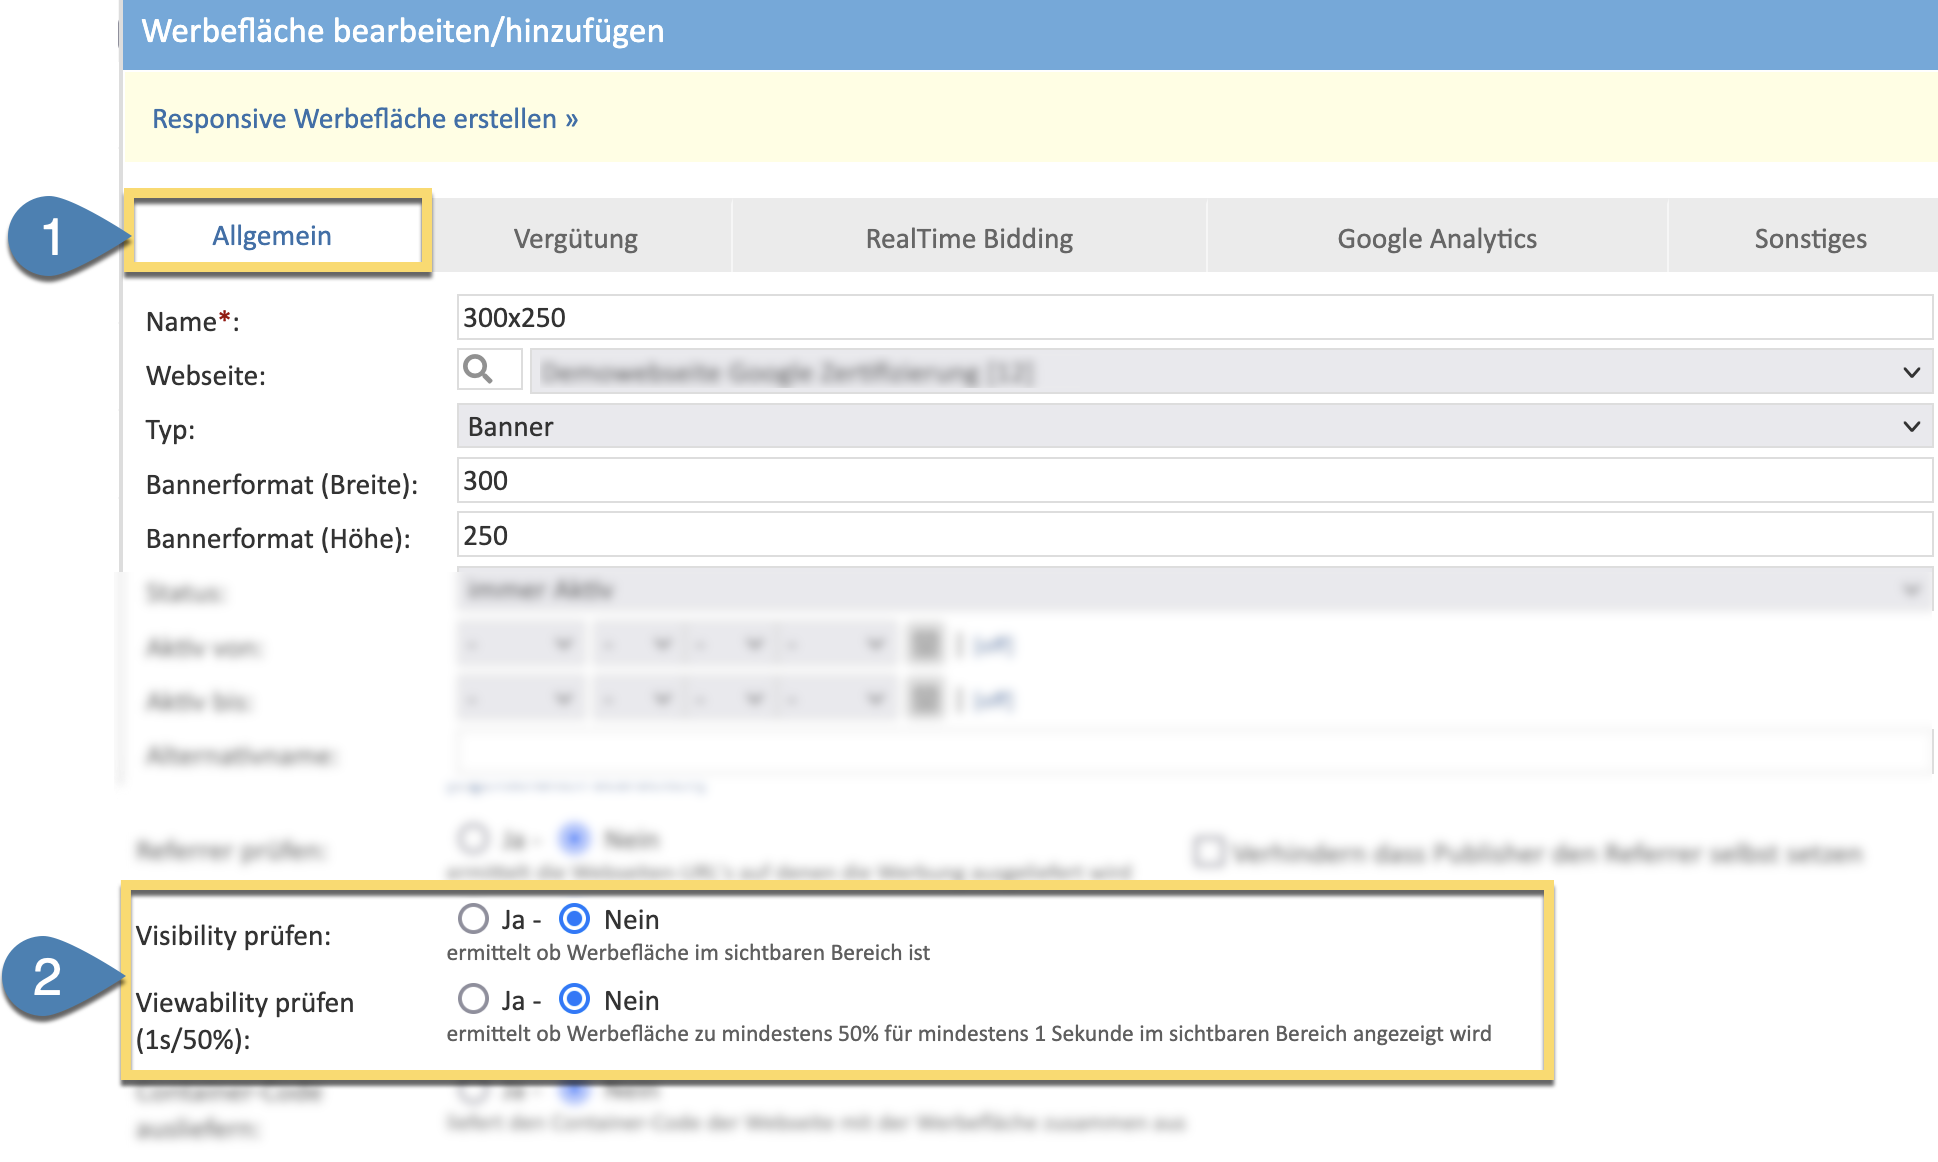Click Responsive Werbefläche erstellen link
The width and height of the screenshot is (1938, 1162).
point(365,119)
